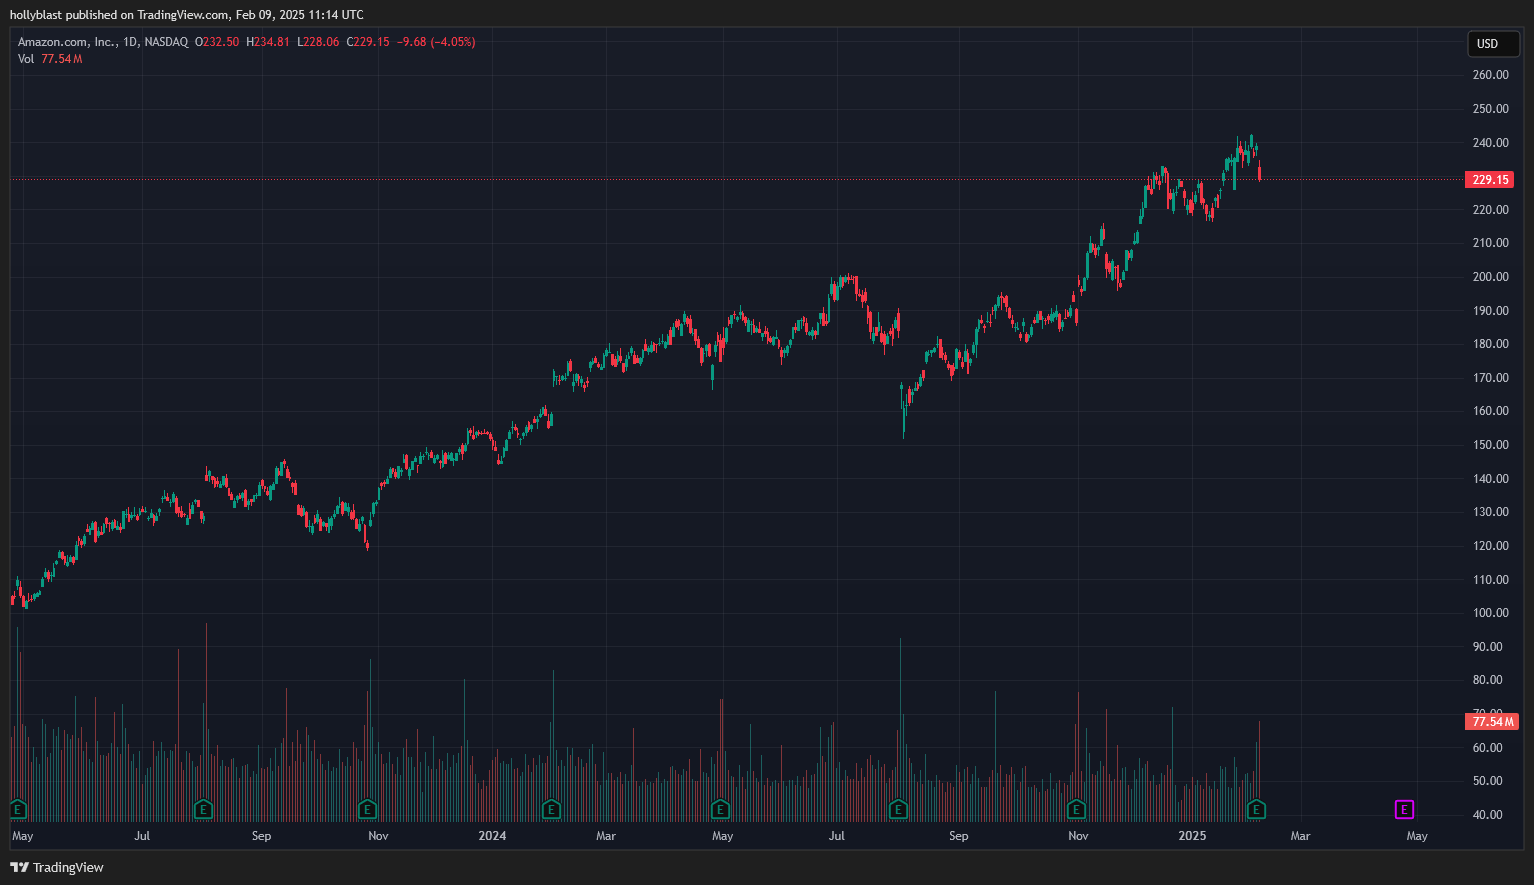Viewport: 1534px width, 885px height.
Task: Click the TradingView.com text in the header
Action: pos(184,15)
